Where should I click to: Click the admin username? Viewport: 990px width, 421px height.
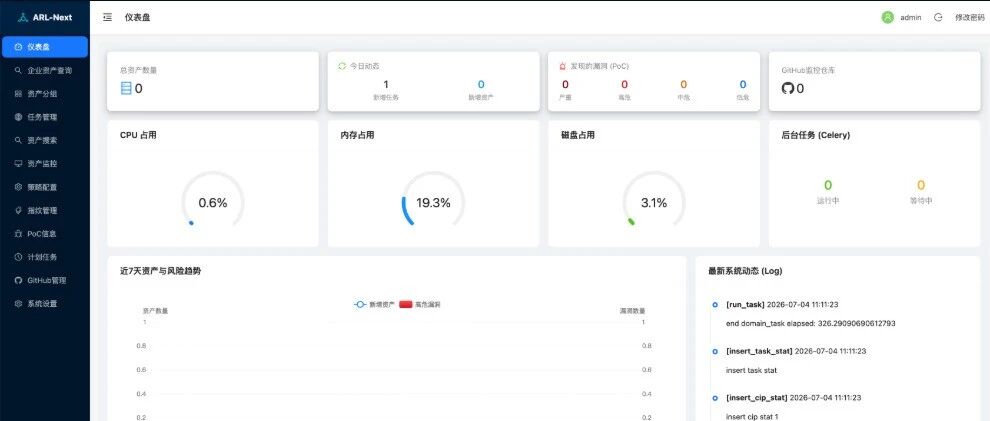point(910,18)
